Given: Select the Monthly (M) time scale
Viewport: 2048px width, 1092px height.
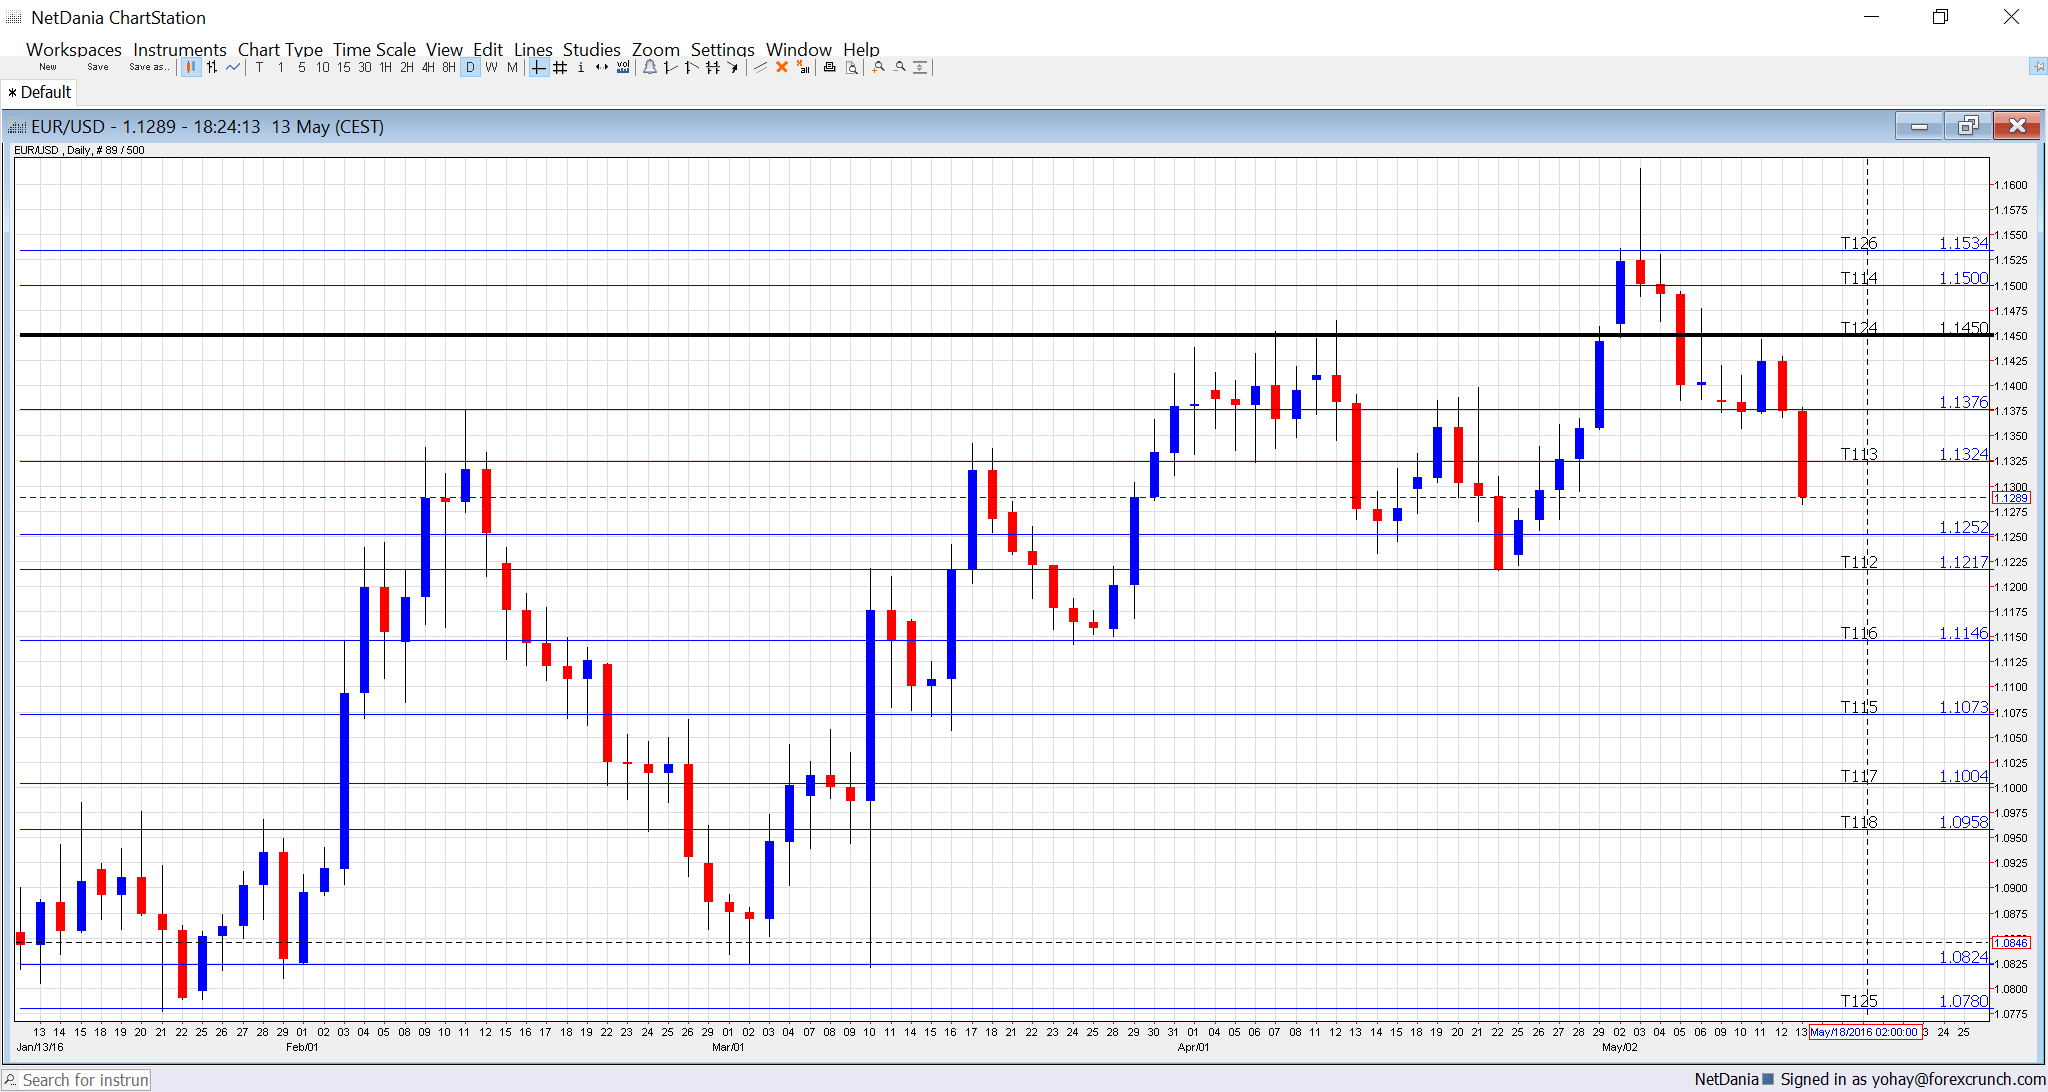Looking at the screenshot, I should click(x=512, y=67).
